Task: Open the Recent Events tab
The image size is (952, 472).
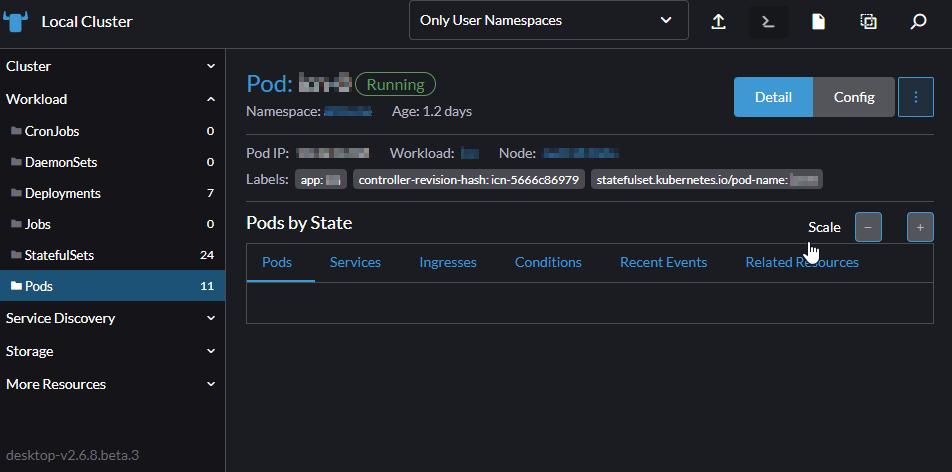Action: [x=664, y=262]
